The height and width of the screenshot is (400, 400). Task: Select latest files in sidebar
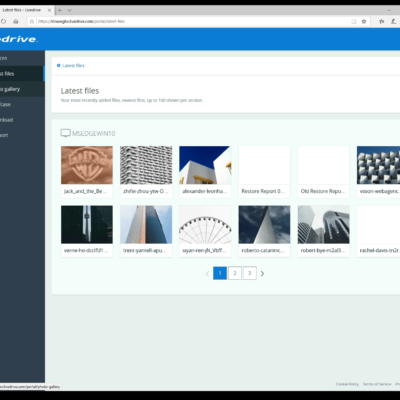coord(22,74)
